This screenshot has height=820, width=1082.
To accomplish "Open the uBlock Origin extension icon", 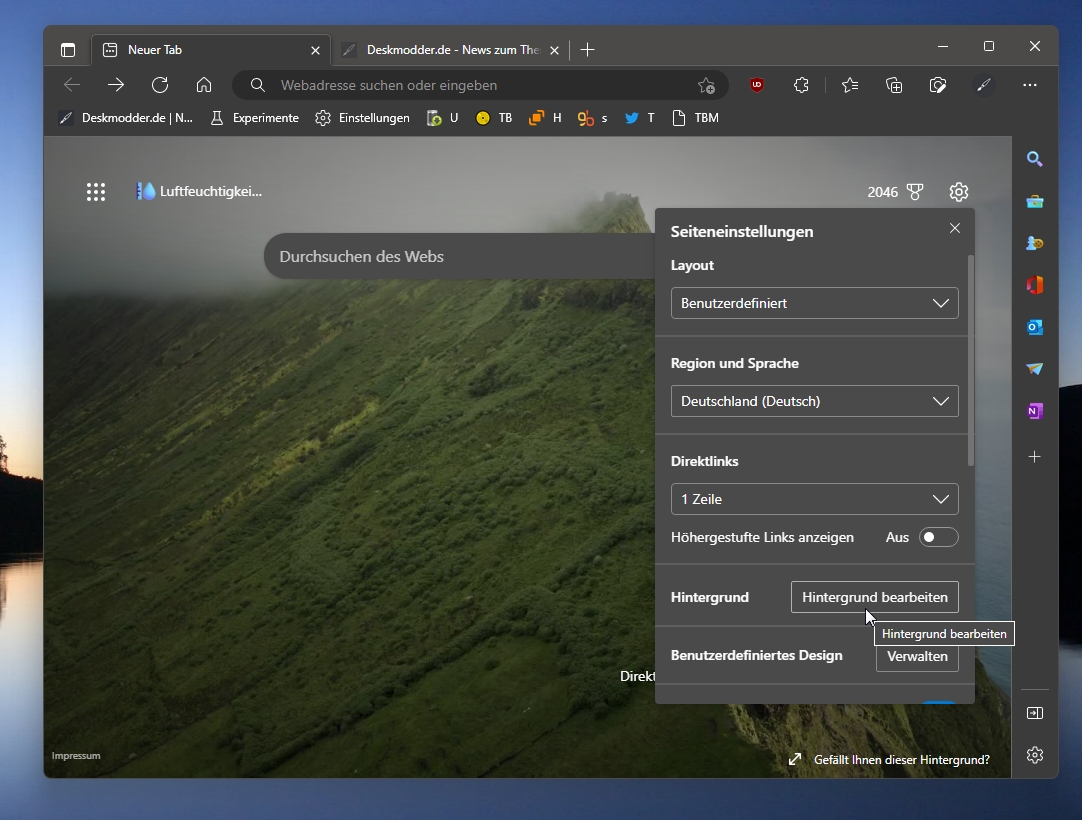I will point(757,85).
